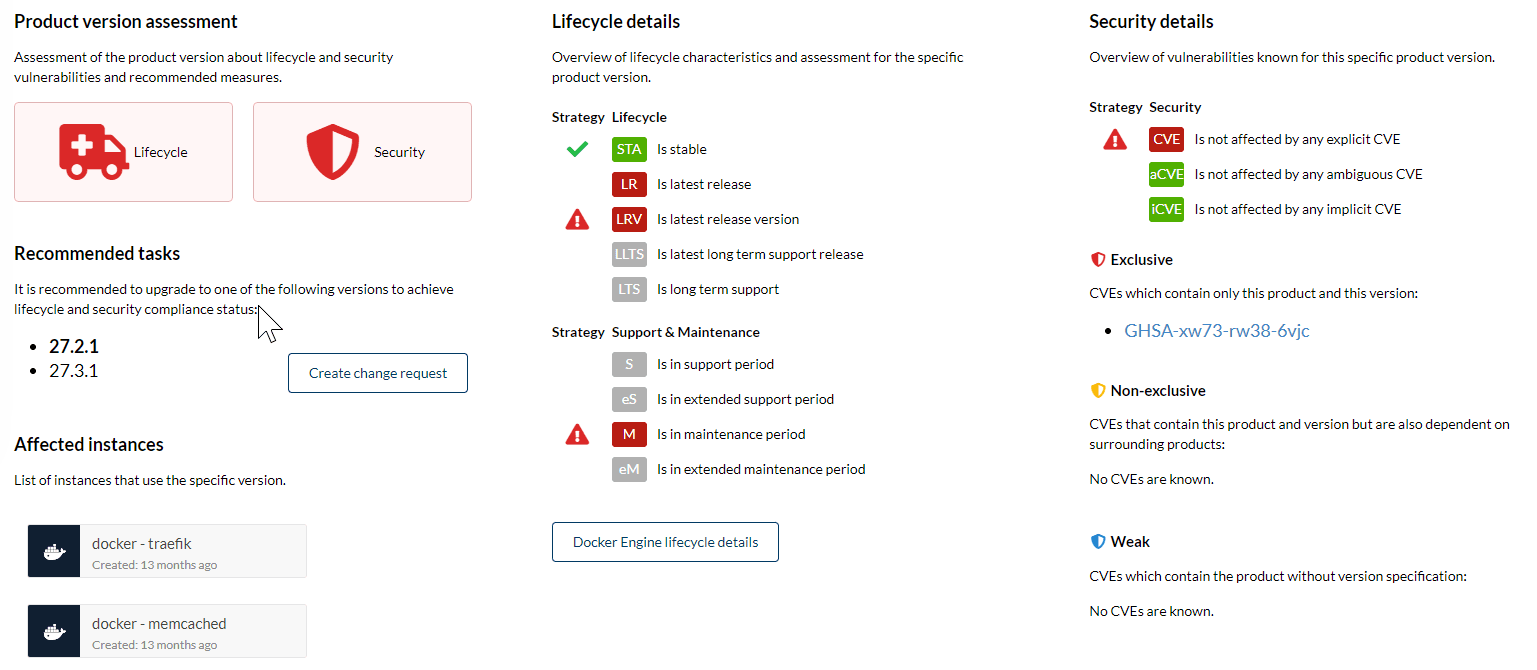
Task: Click the red shield Security icon
Action: tap(332, 152)
